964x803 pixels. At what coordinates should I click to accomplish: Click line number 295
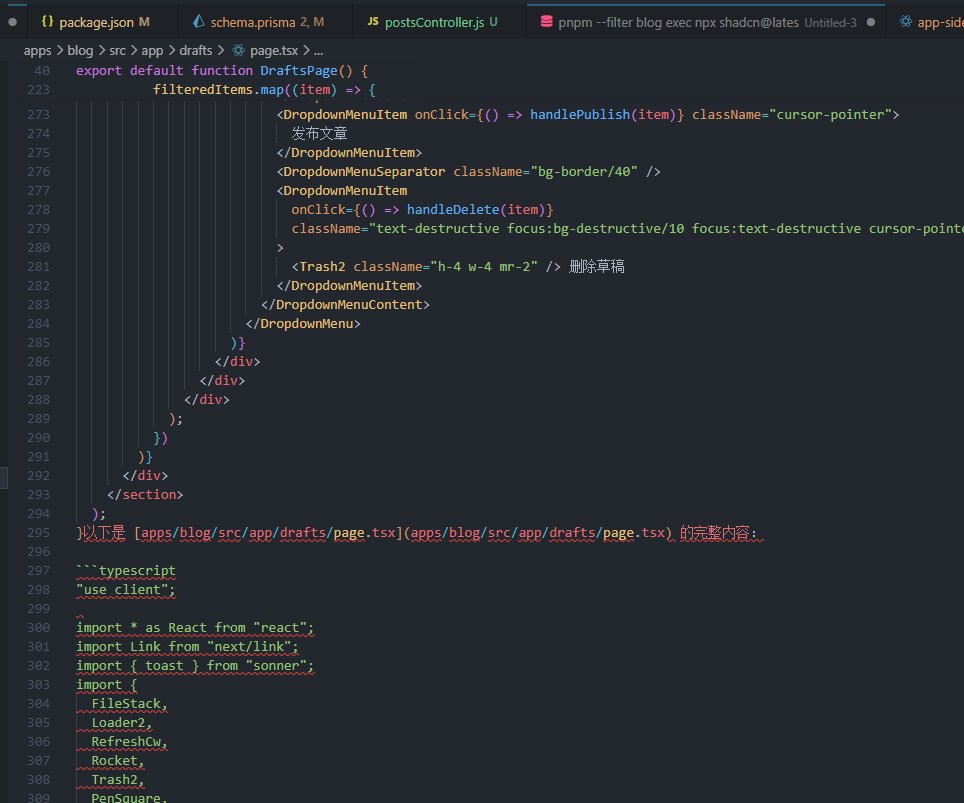pos(38,533)
